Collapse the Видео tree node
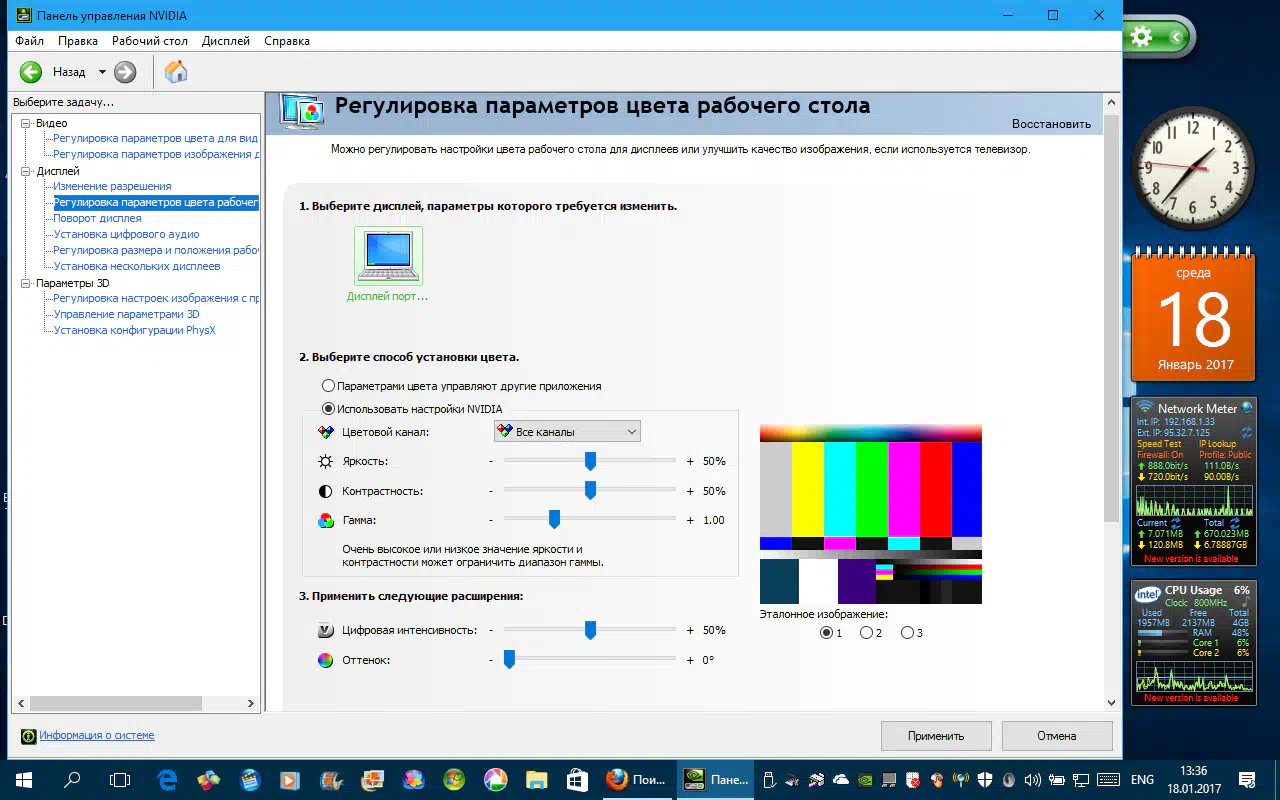Screen dimensions: 1280x800 [x=27, y=123]
